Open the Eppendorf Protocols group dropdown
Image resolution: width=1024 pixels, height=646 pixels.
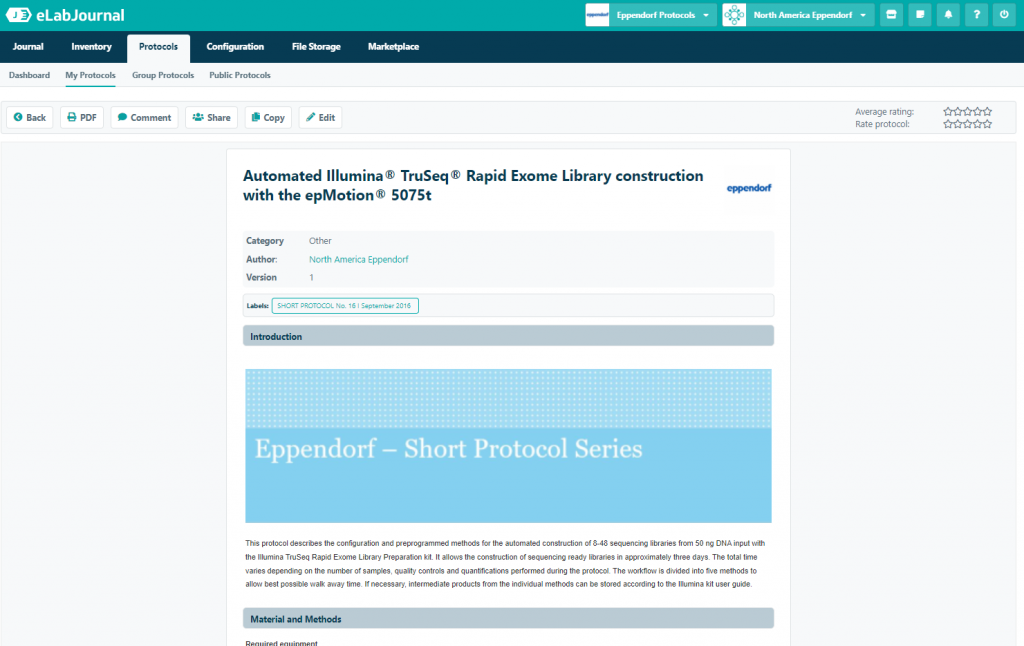663,14
